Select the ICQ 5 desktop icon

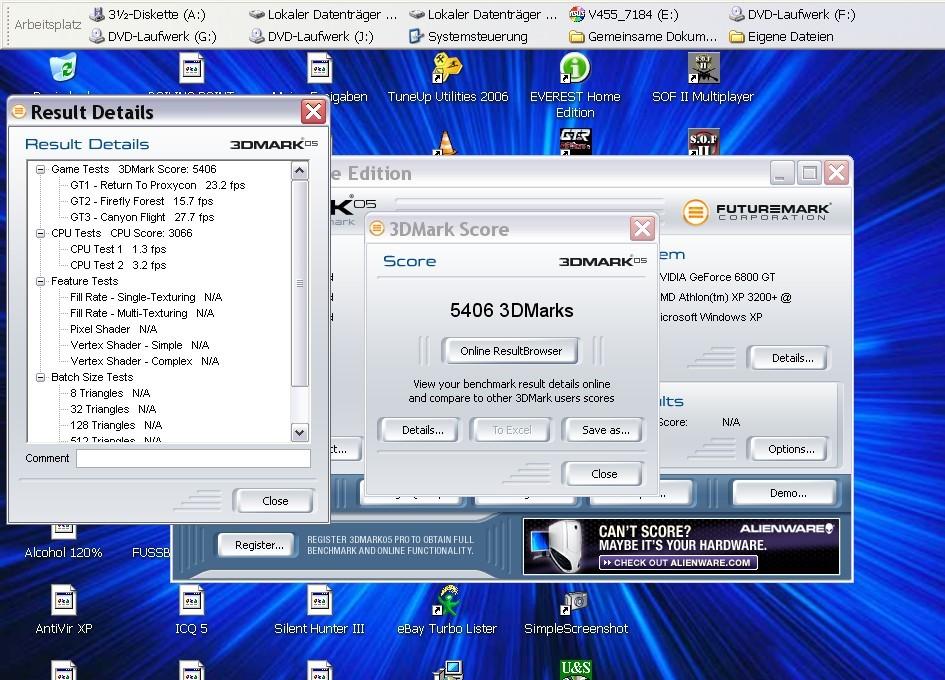191,610
